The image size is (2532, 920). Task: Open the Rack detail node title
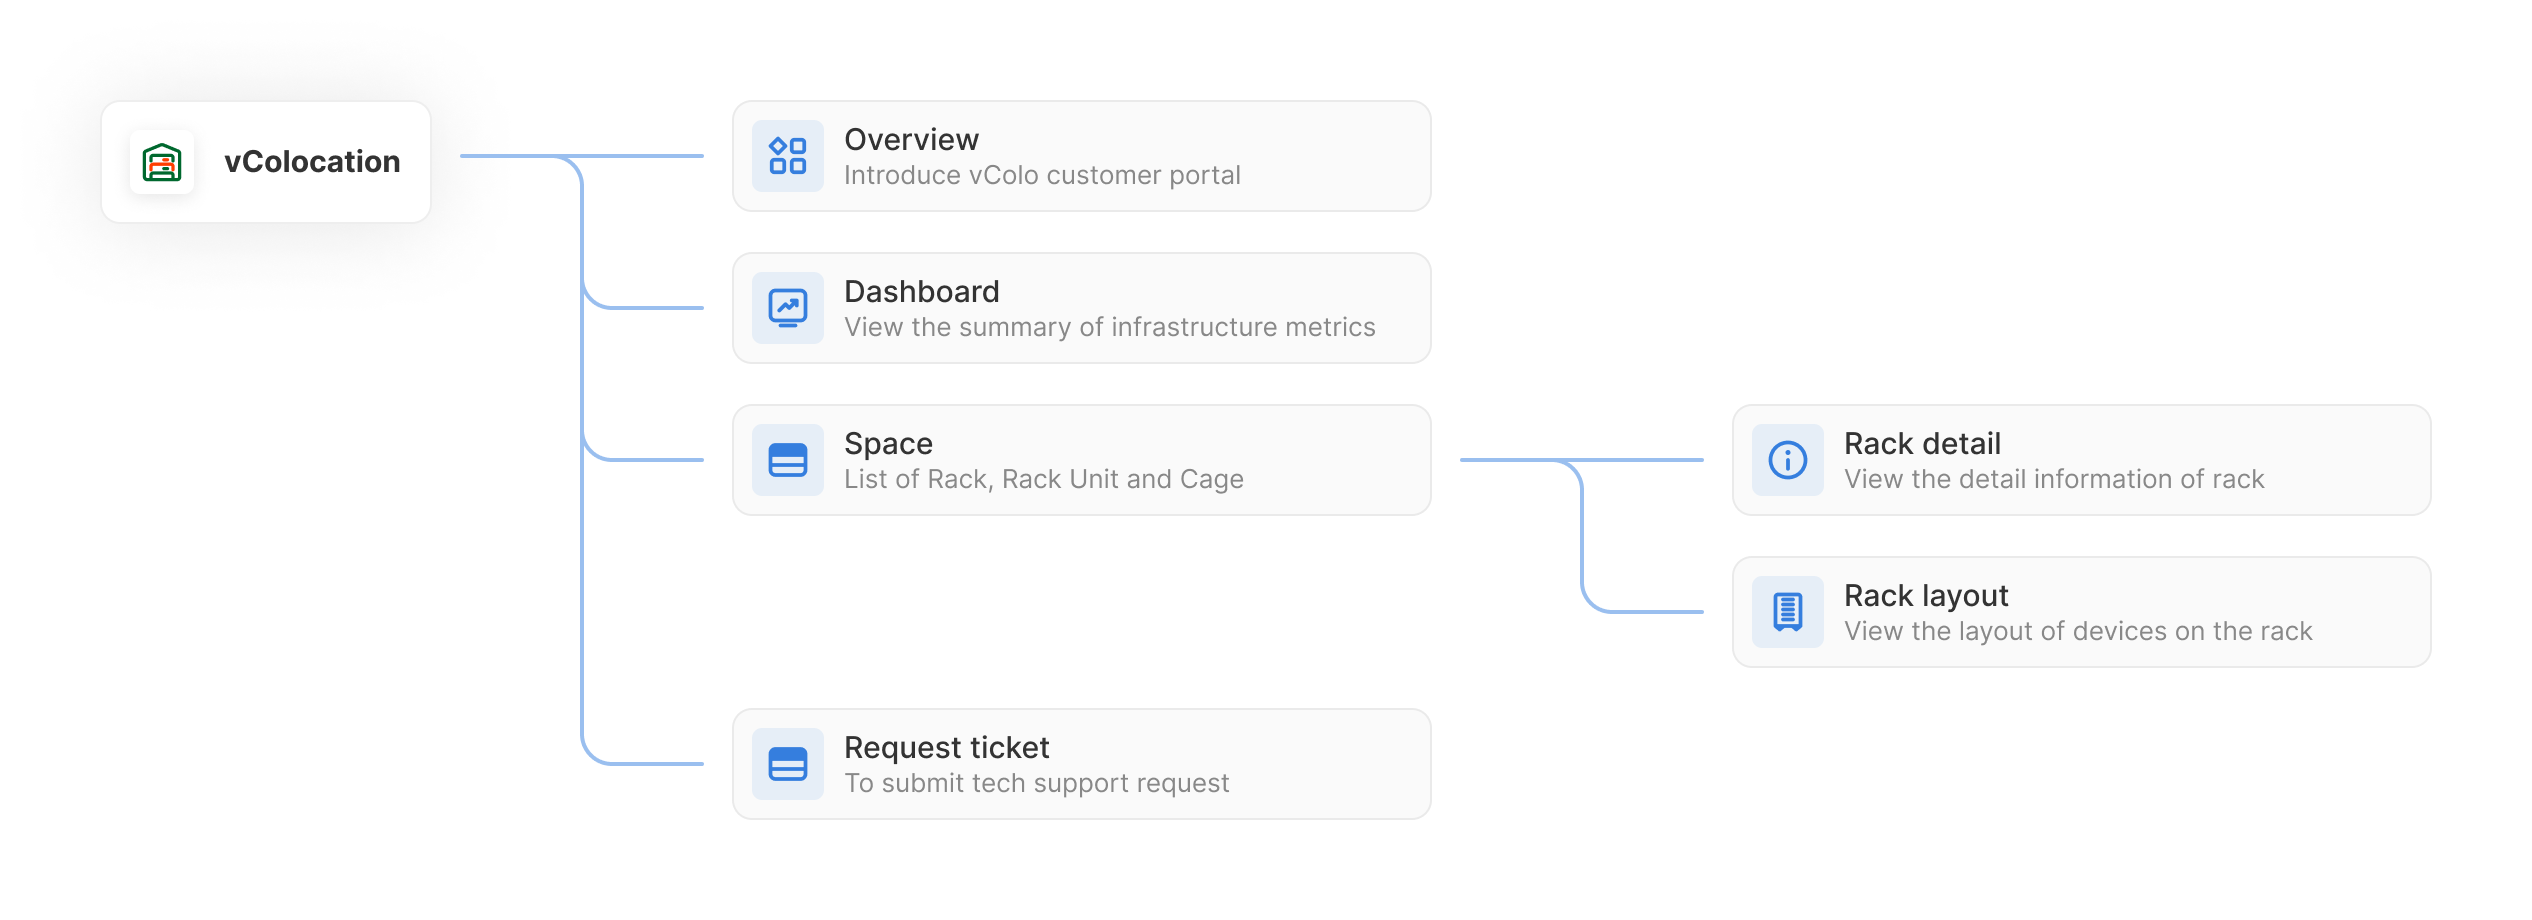point(1922,444)
